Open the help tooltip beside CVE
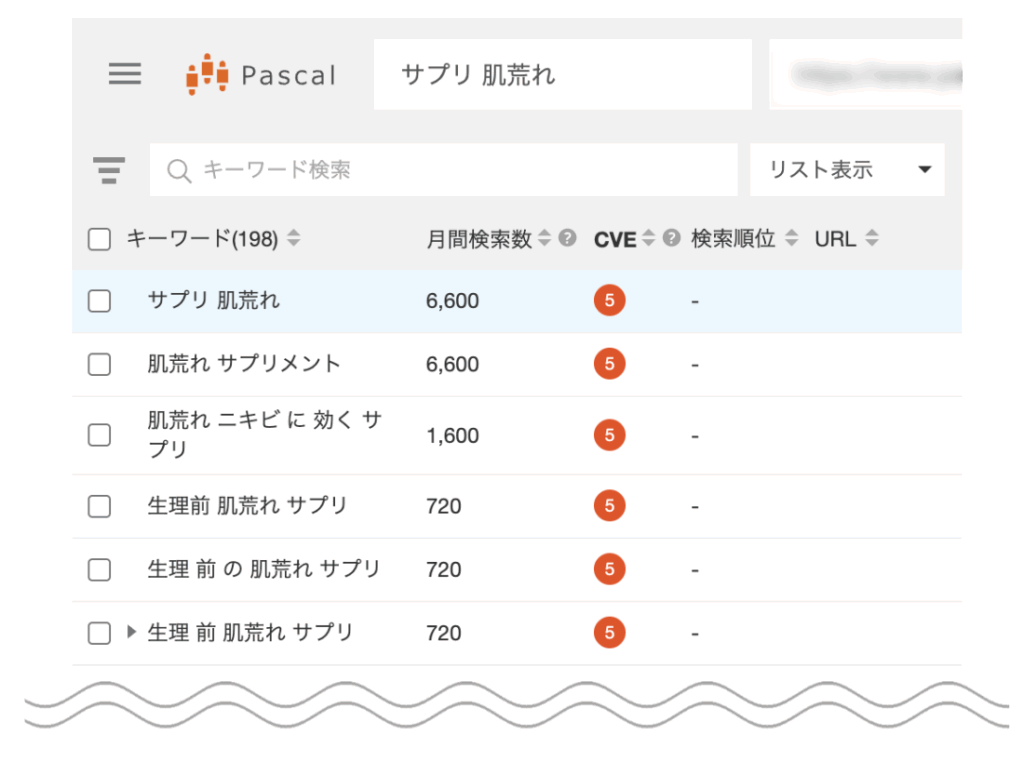 pos(670,238)
